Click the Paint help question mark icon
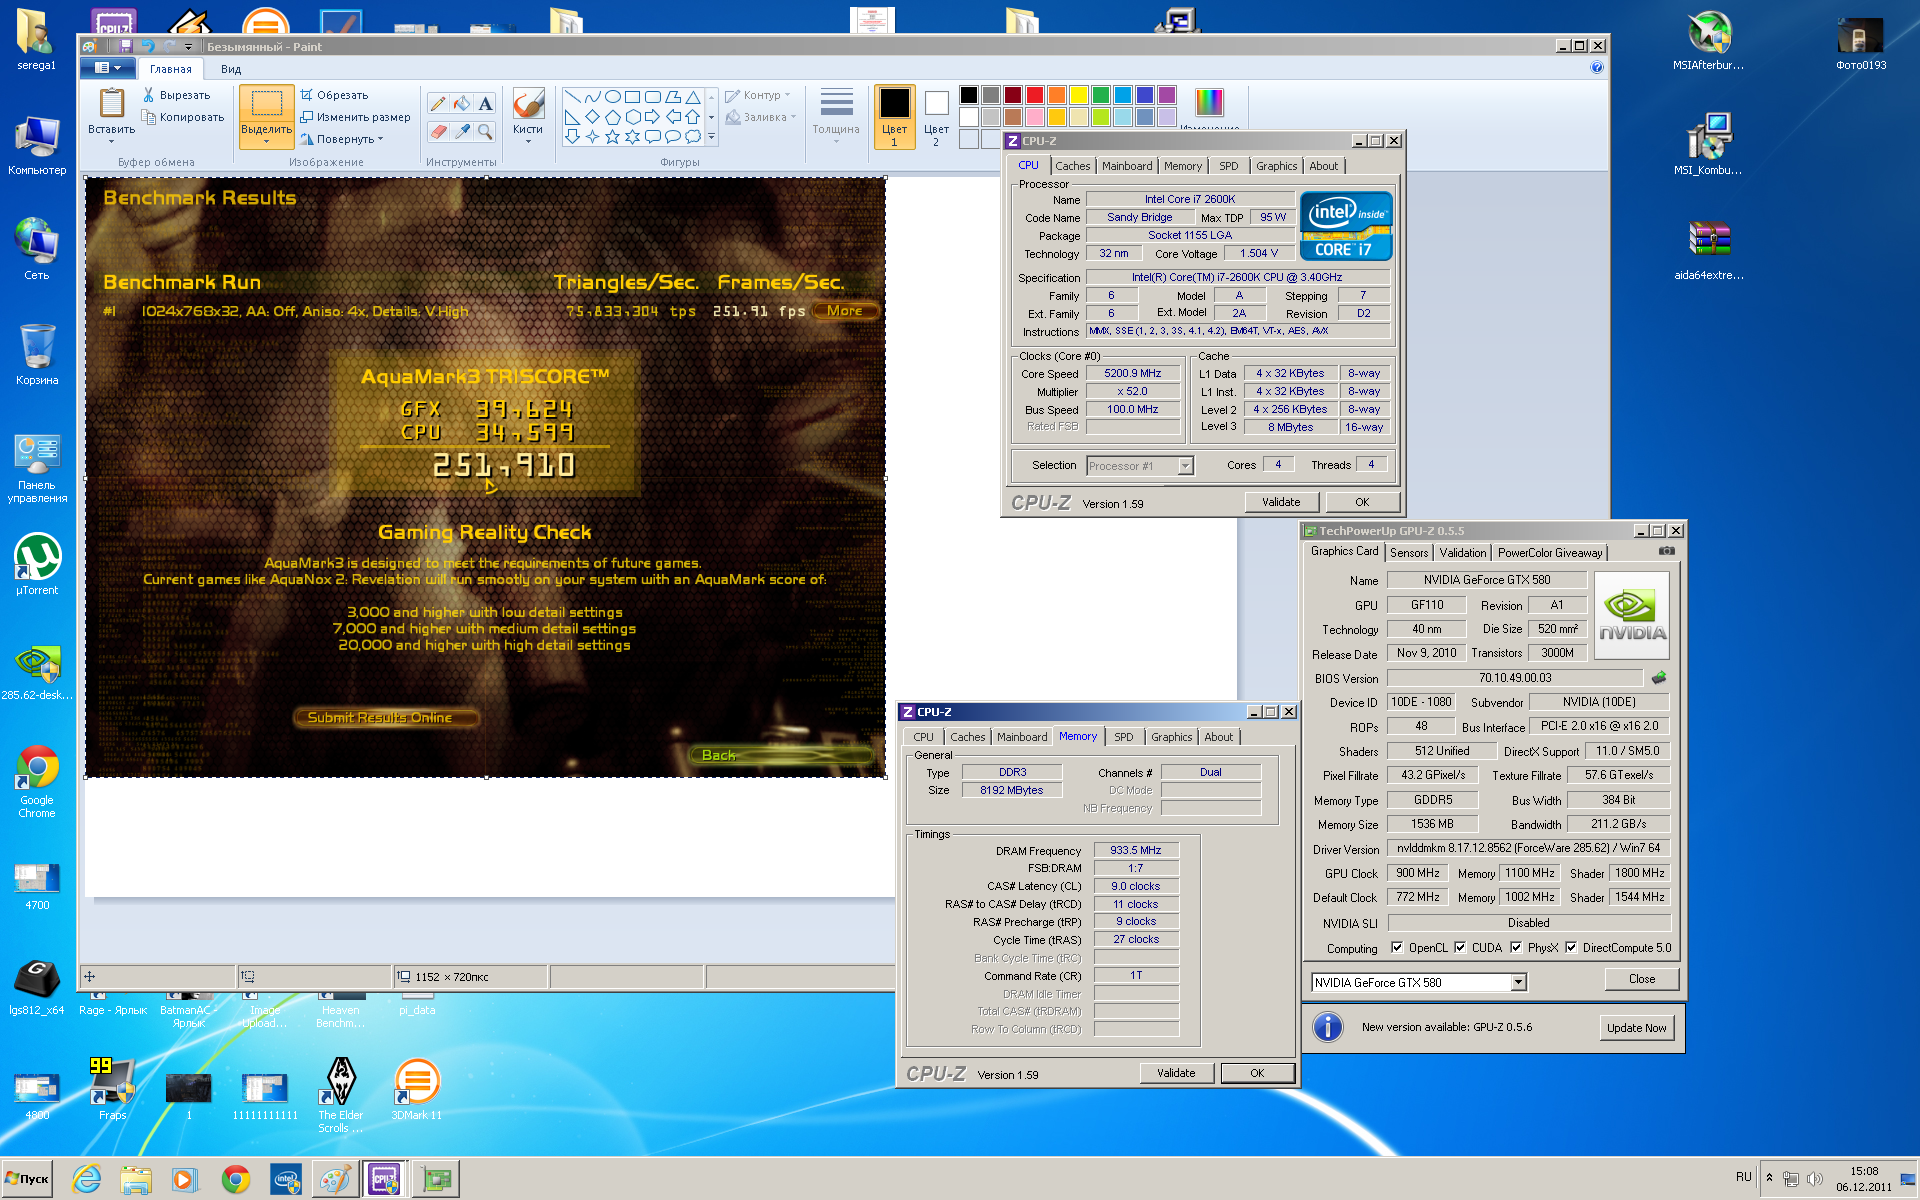1920x1200 pixels. pos(1596,68)
